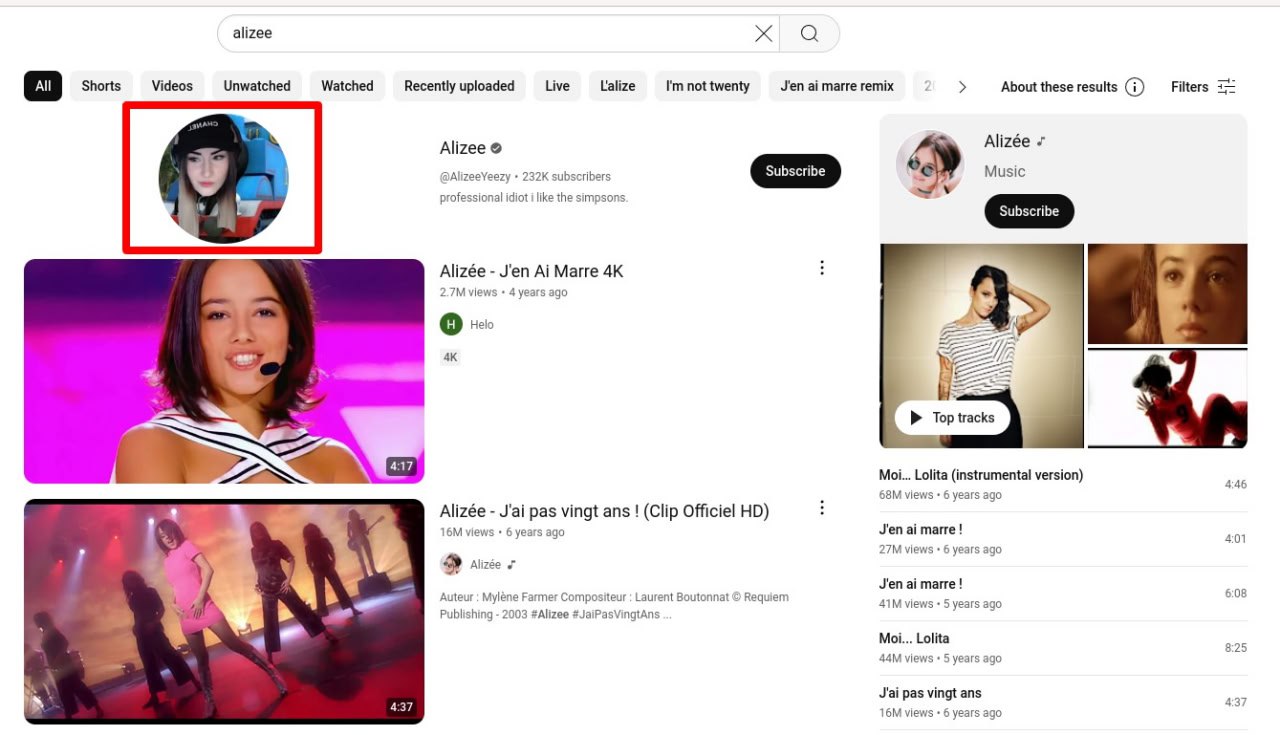This screenshot has width=1280, height=735.
Task: Click 2.7M views 4 years ago text
Action: point(503,293)
